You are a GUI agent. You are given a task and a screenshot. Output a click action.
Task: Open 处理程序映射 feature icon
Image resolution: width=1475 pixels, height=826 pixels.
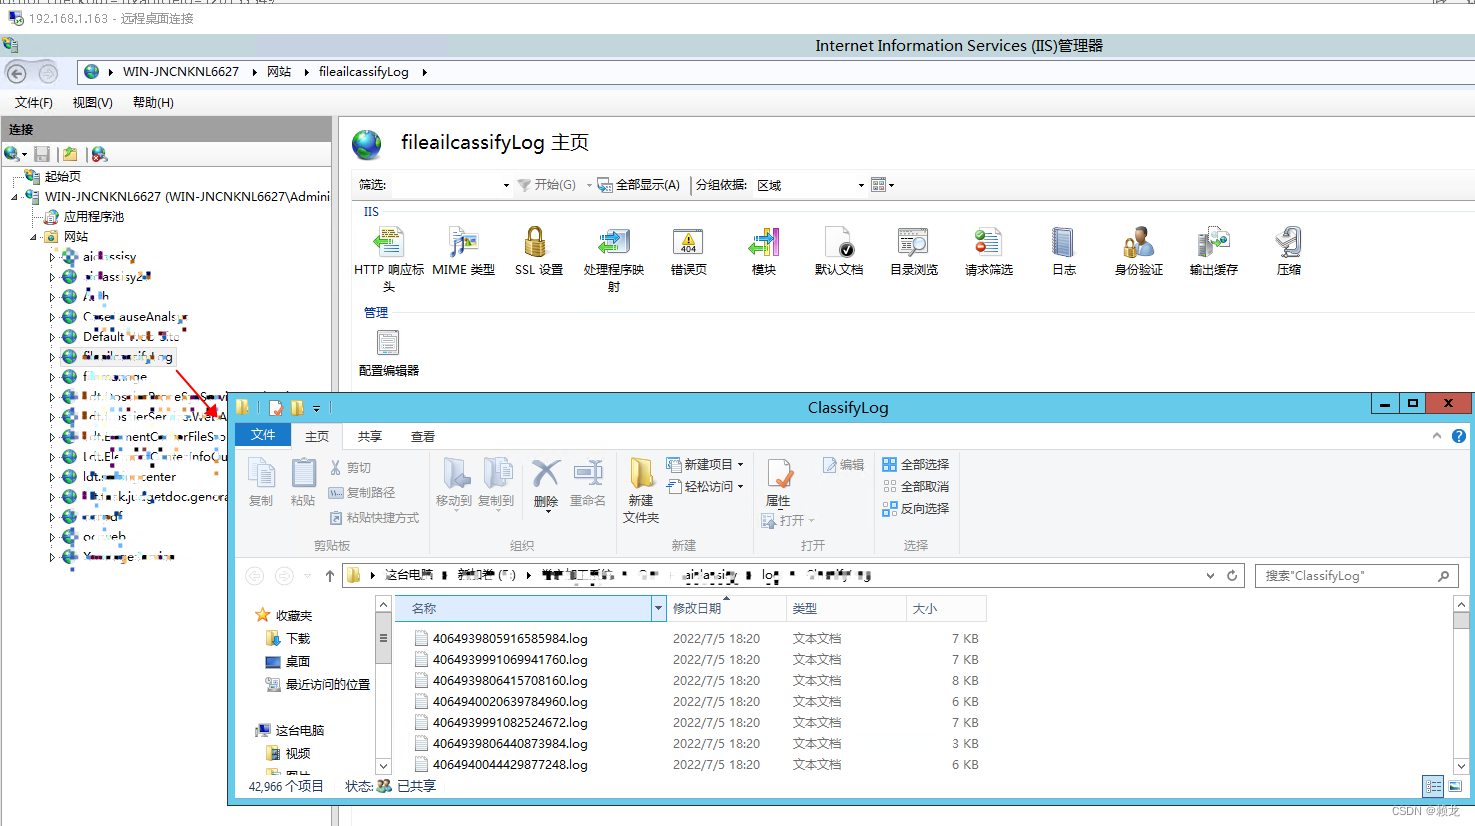coord(613,242)
